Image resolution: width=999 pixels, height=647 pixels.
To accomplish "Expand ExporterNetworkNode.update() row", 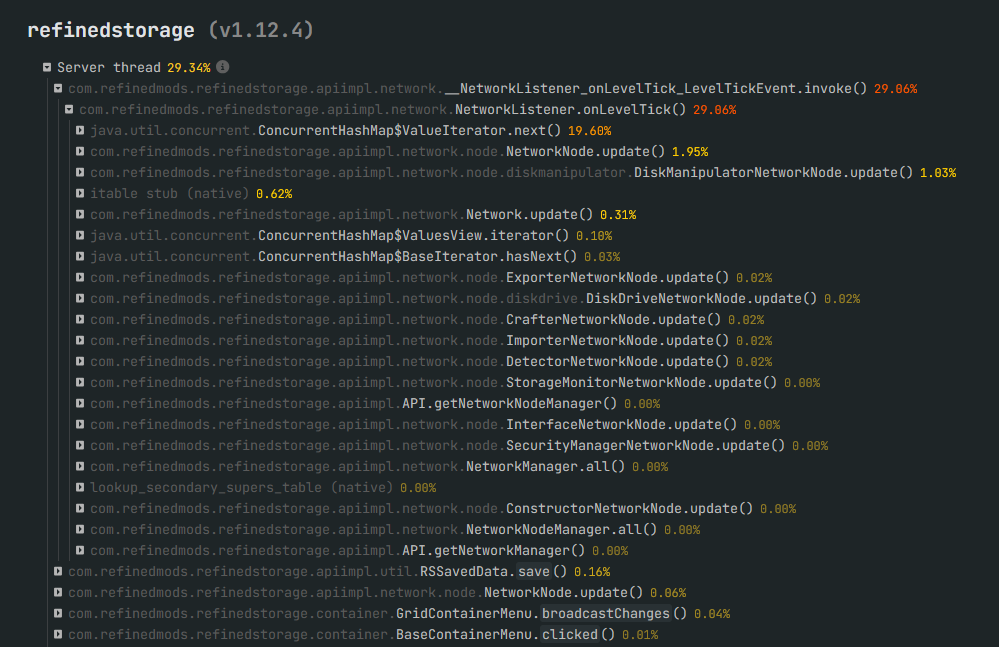I will pyautogui.click(x=80, y=278).
